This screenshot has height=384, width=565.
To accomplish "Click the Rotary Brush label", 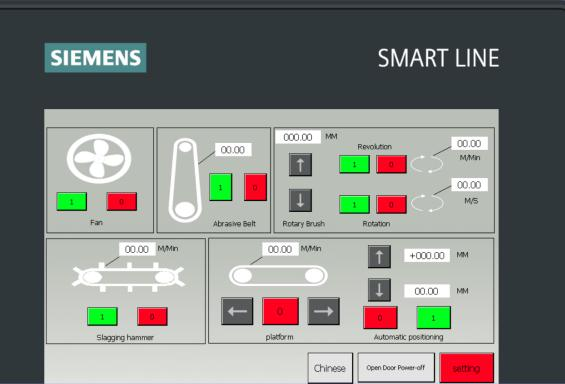I will pos(303,224).
